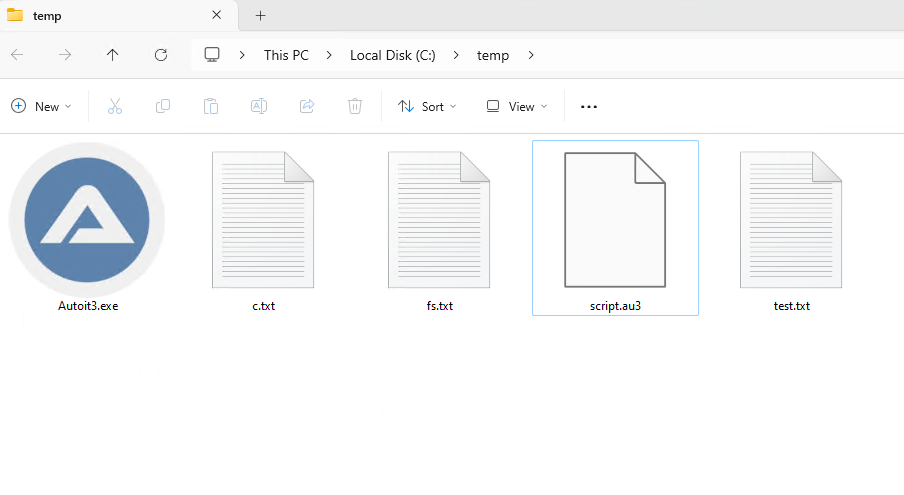Add a new tab with plus button
This screenshot has height=495, width=904.
point(261,15)
